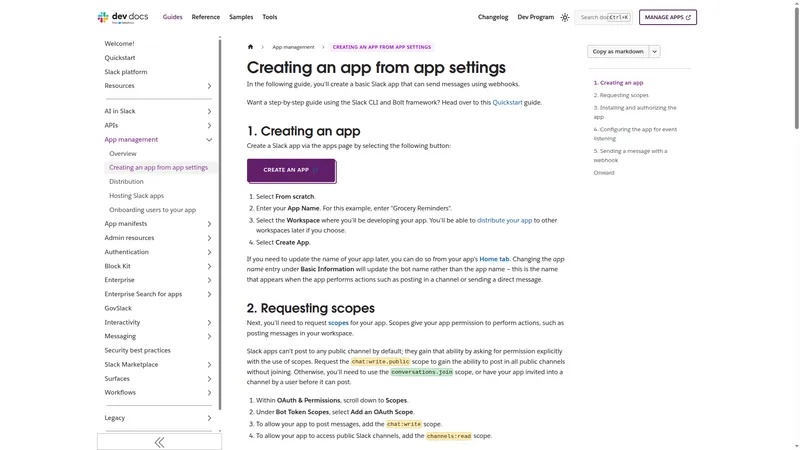Viewport: 800px width, 450px height.
Task: Jump to 1. Creating an app in TOC
Action: [618, 83]
